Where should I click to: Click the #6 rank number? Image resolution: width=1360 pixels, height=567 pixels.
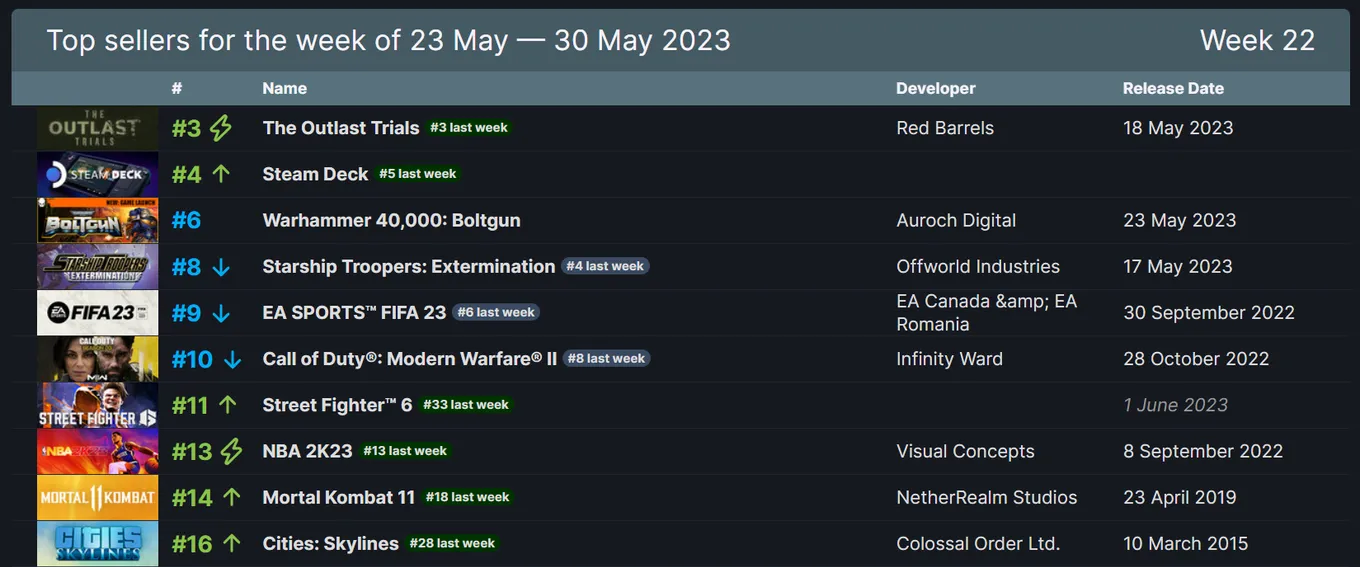pos(186,220)
